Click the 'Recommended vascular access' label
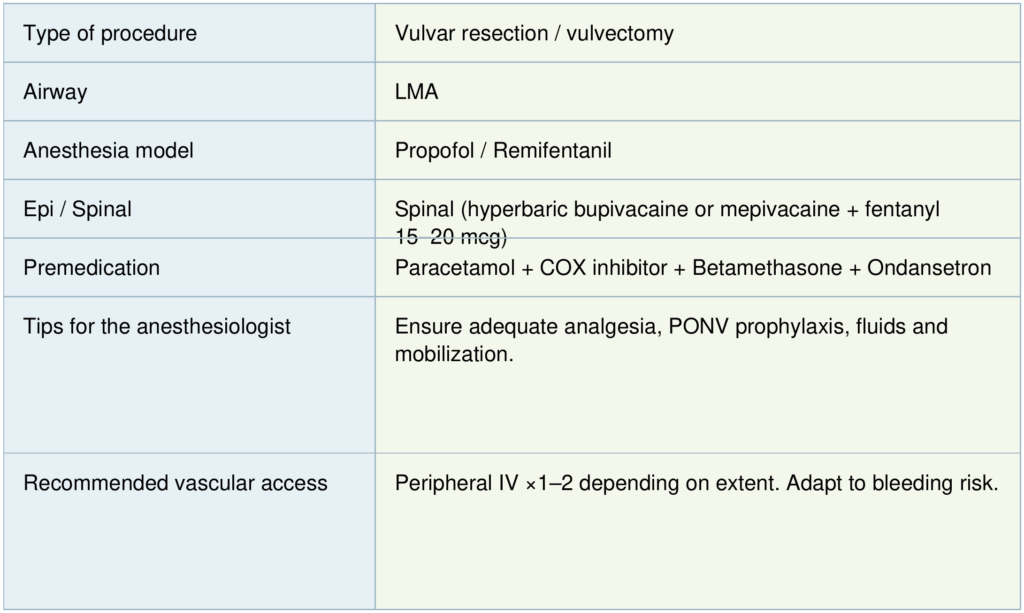Viewport: 1024px width, 613px height. pyautogui.click(x=175, y=484)
